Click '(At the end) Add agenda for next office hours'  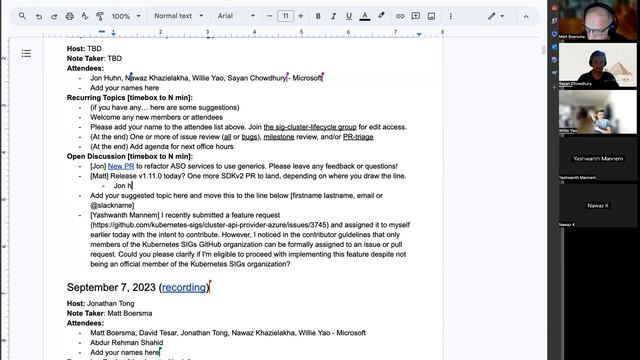[162, 147]
